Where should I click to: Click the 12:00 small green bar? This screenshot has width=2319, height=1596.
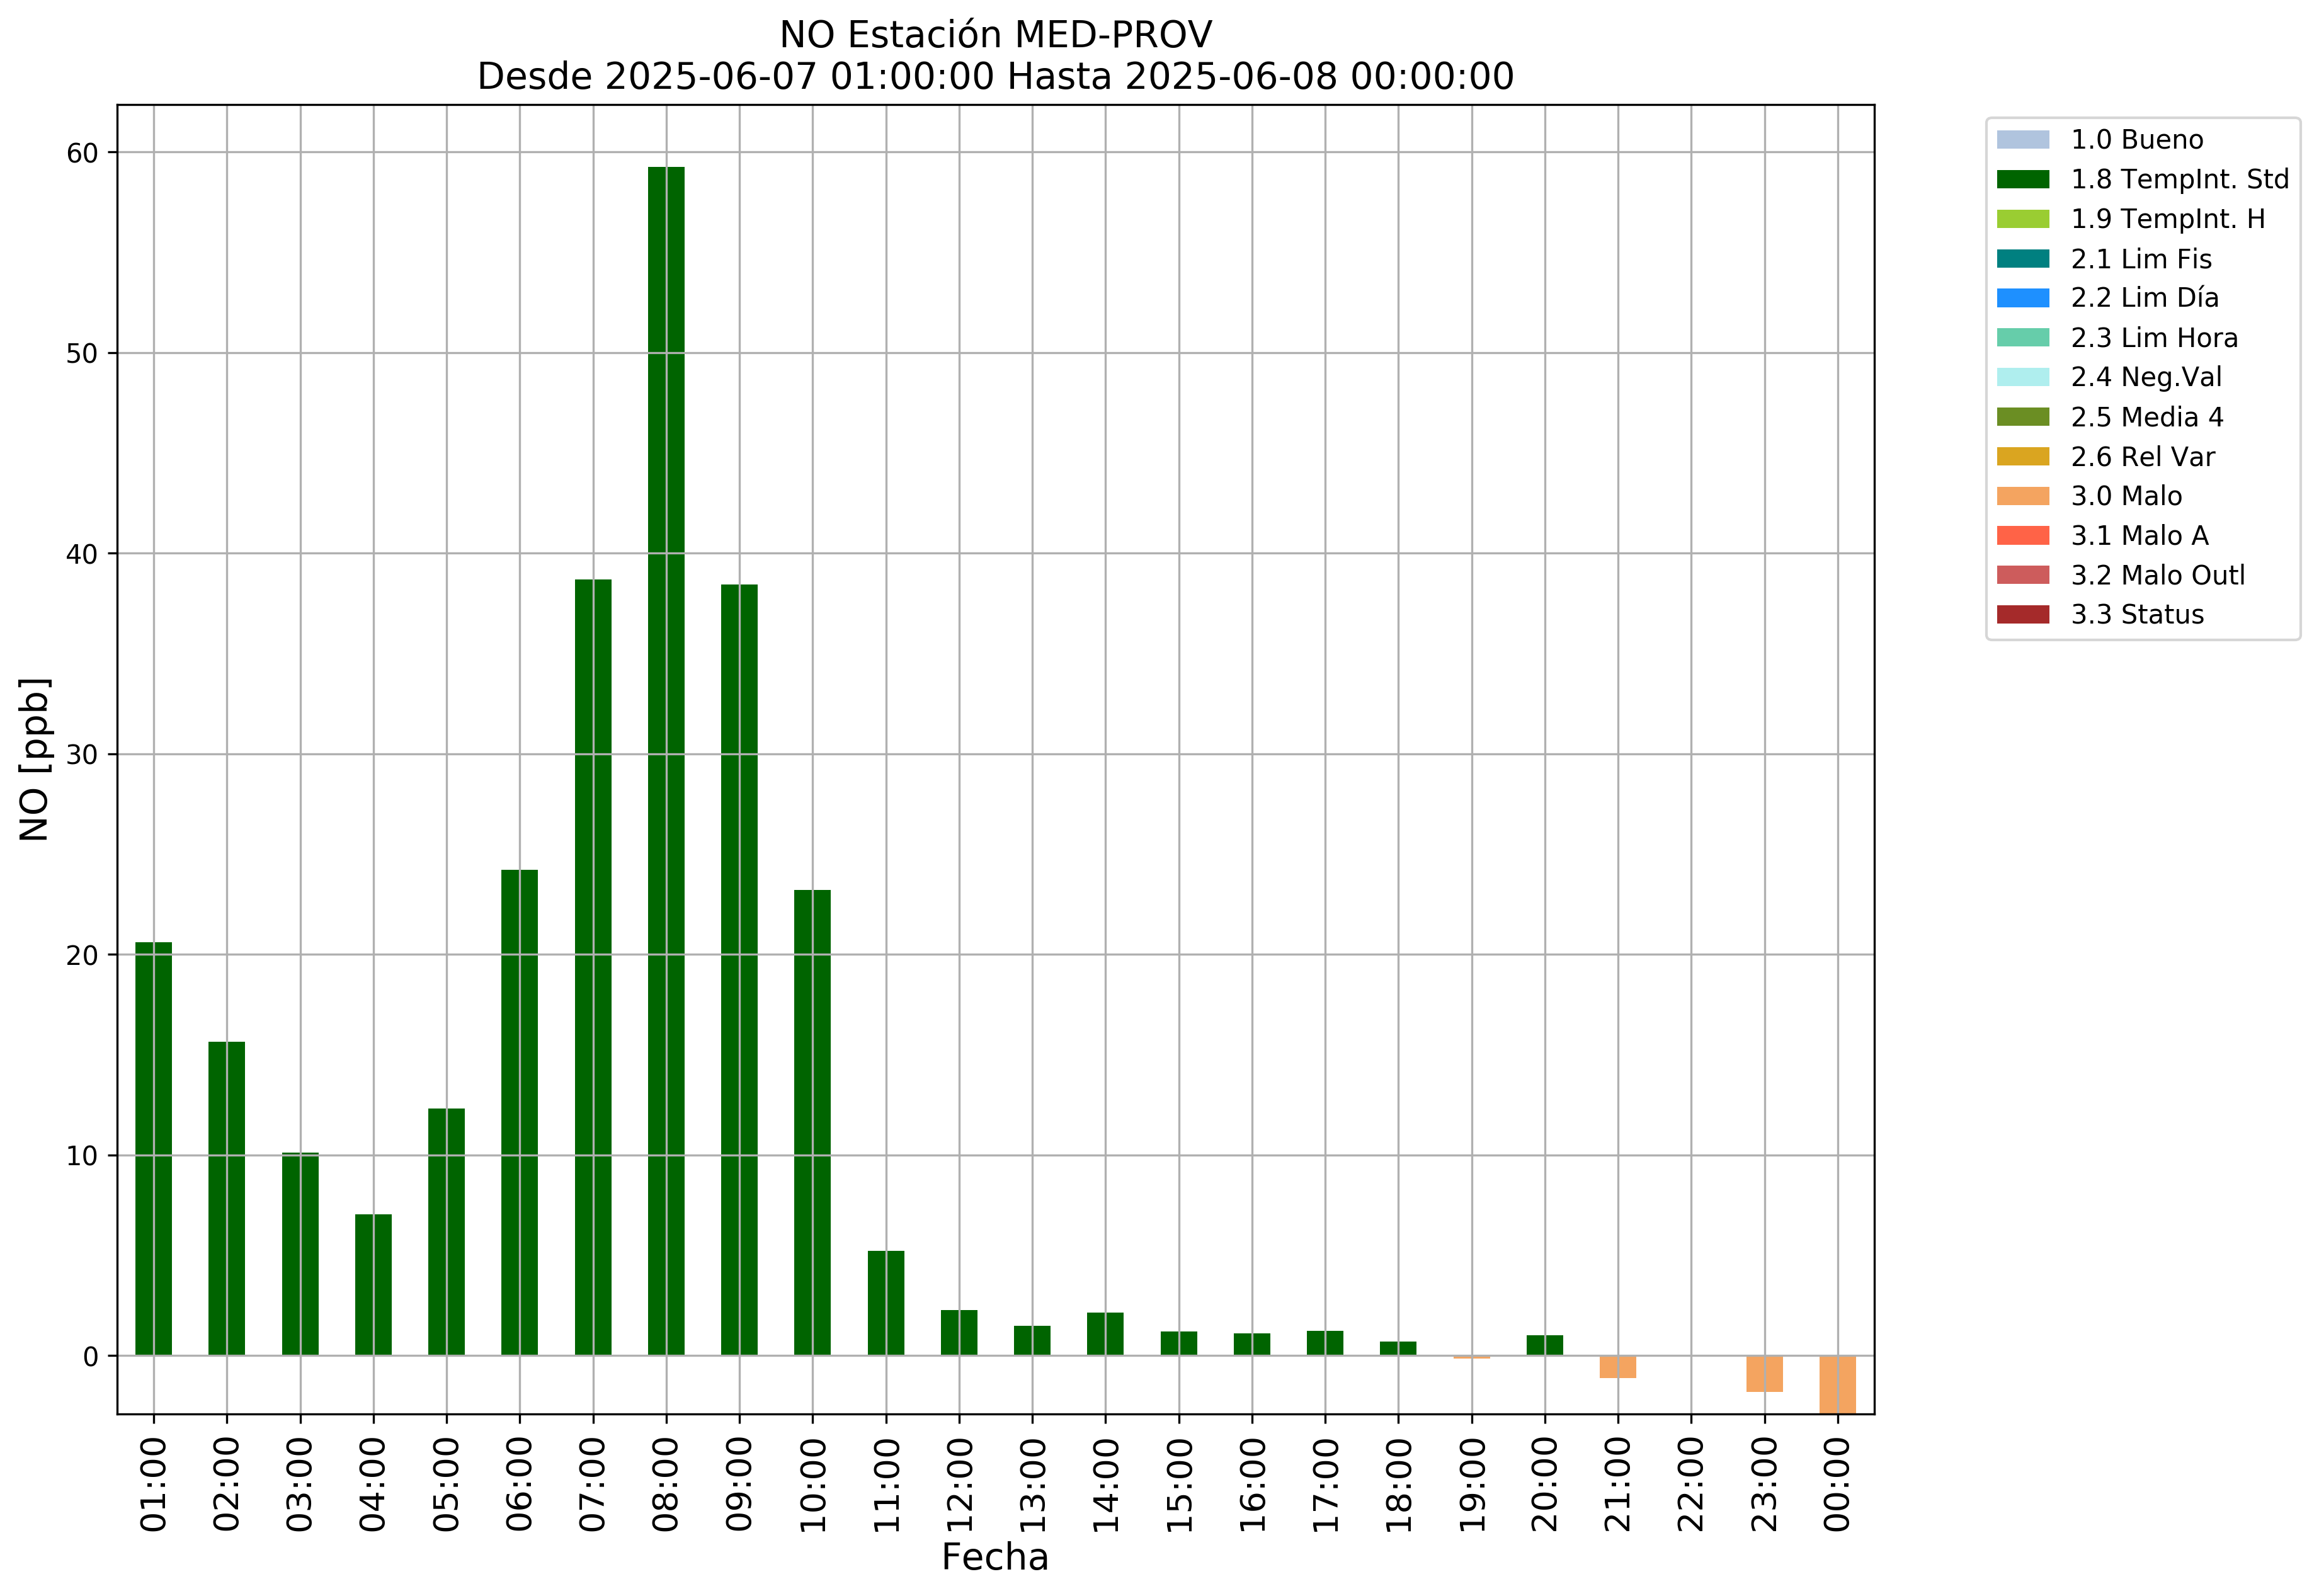click(x=959, y=1333)
